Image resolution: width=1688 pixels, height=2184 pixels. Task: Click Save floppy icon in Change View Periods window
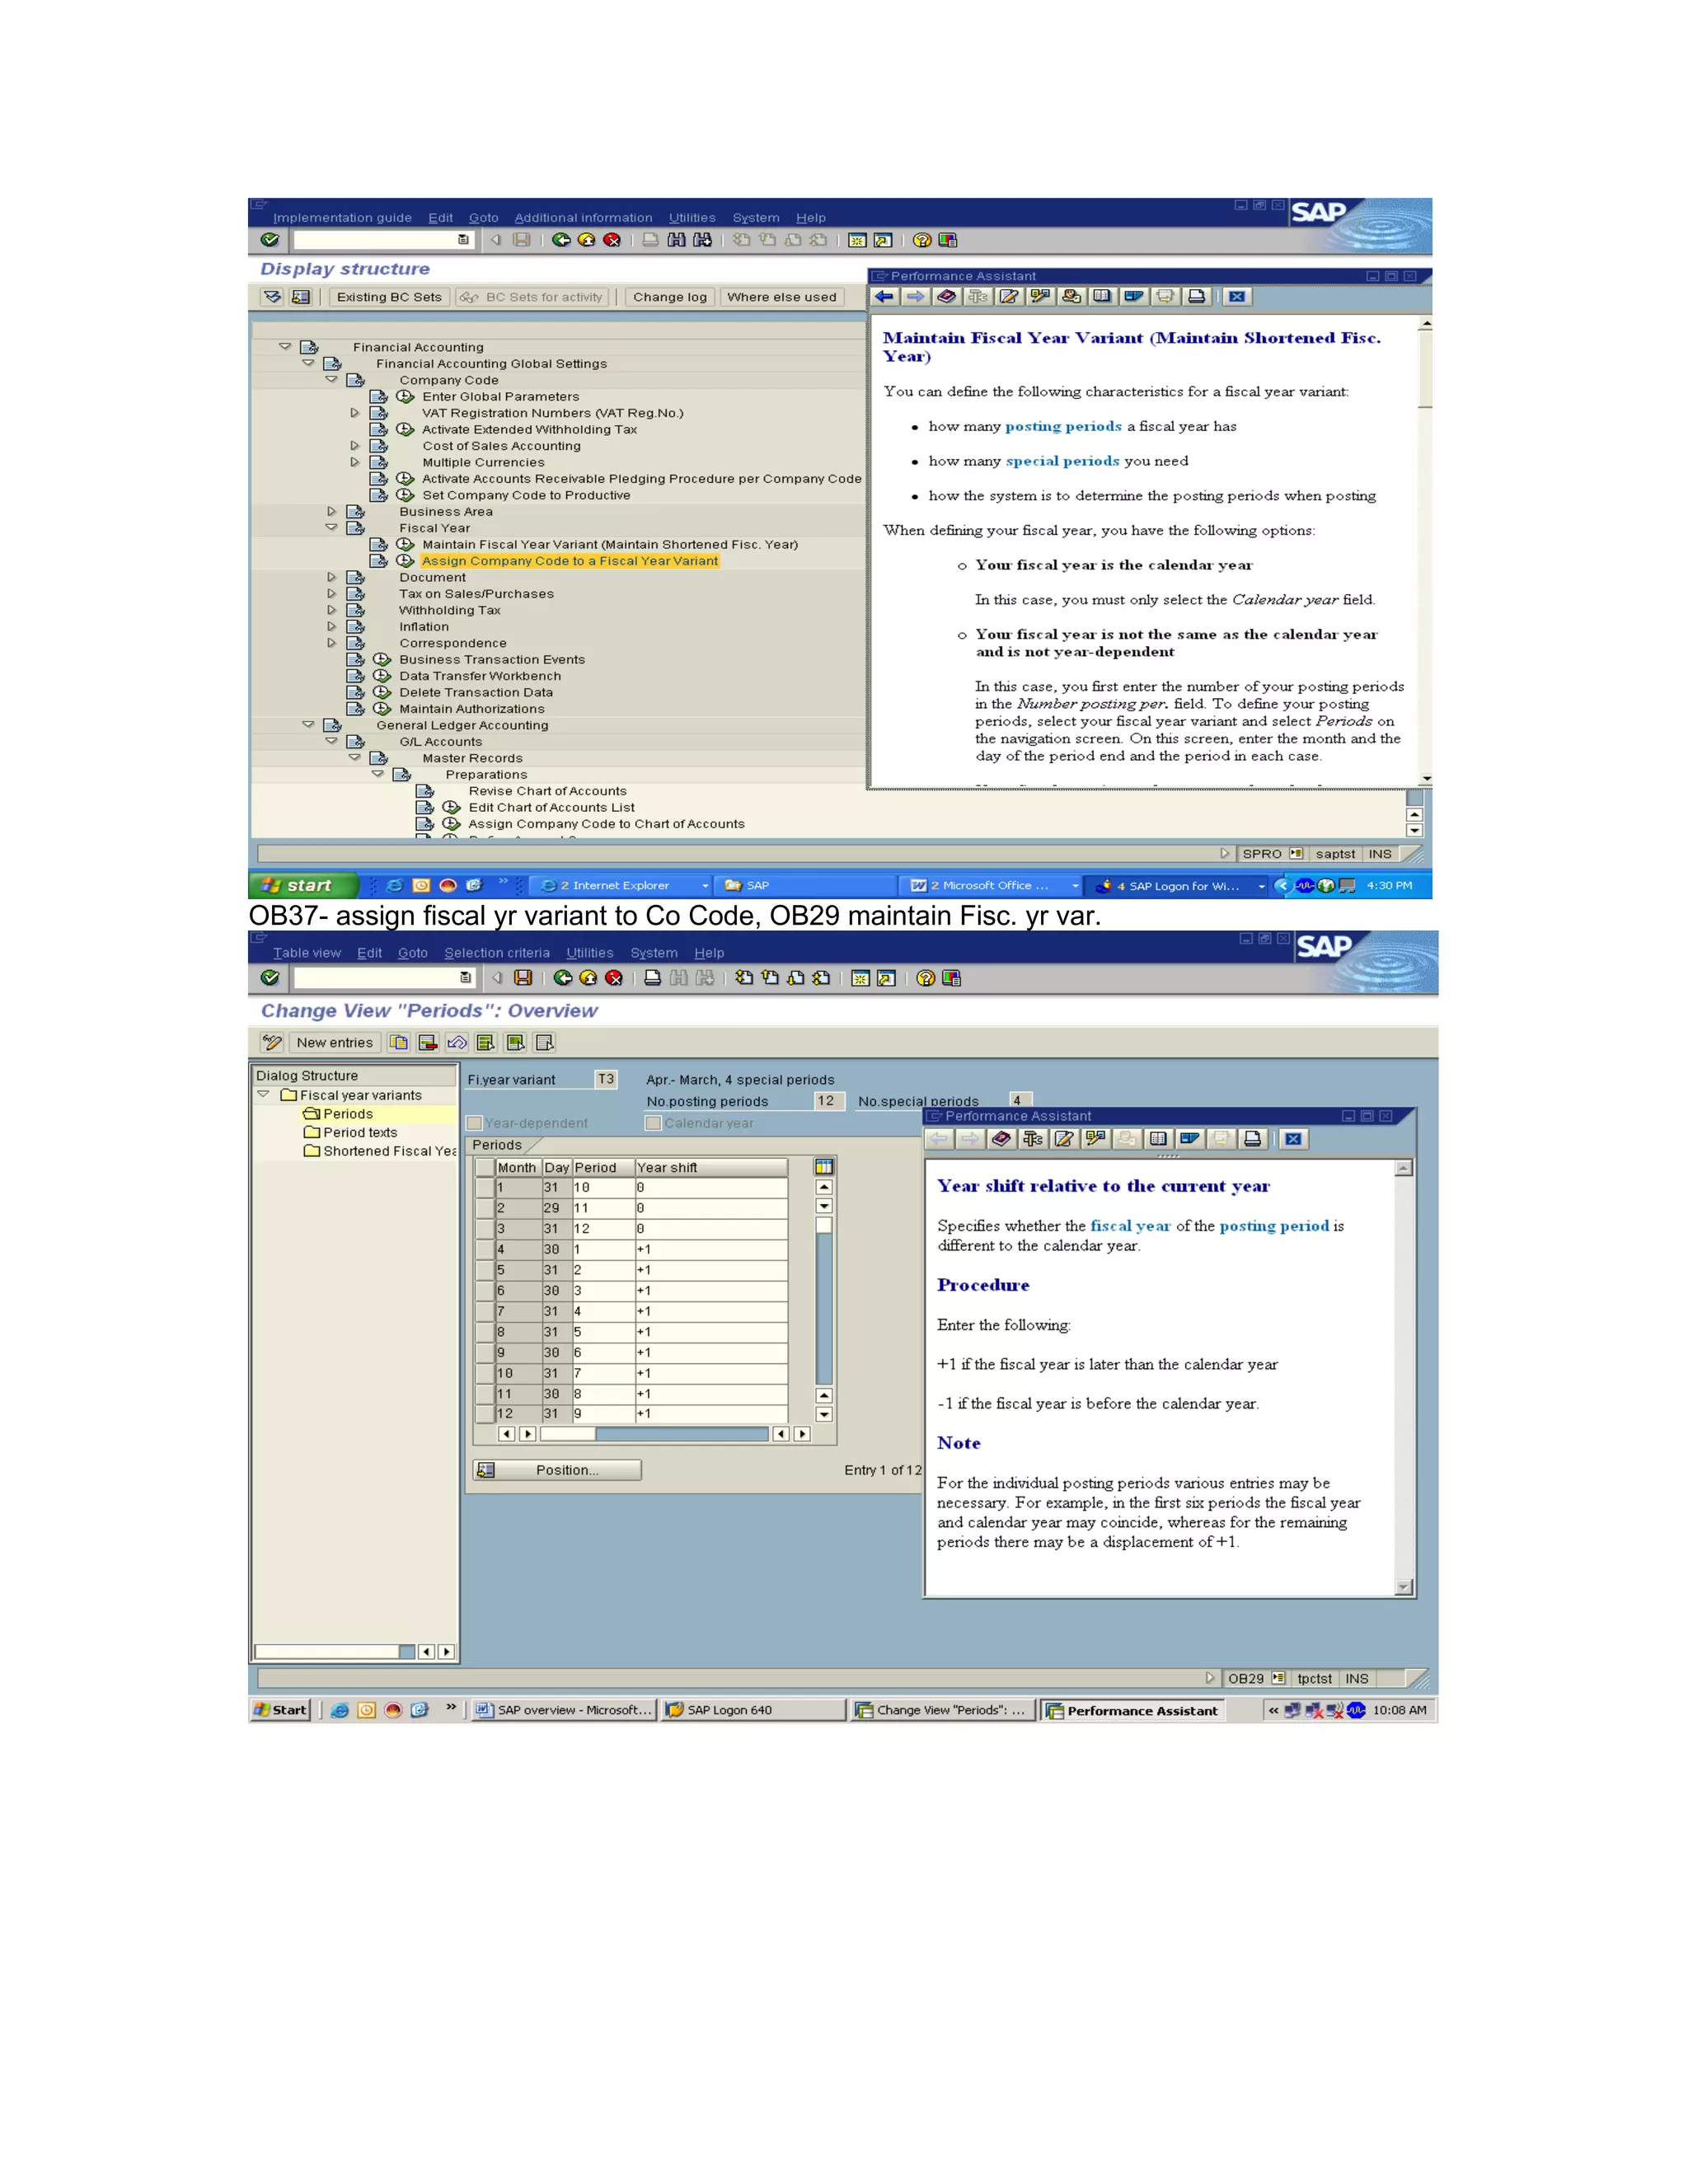pyautogui.click(x=523, y=978)
